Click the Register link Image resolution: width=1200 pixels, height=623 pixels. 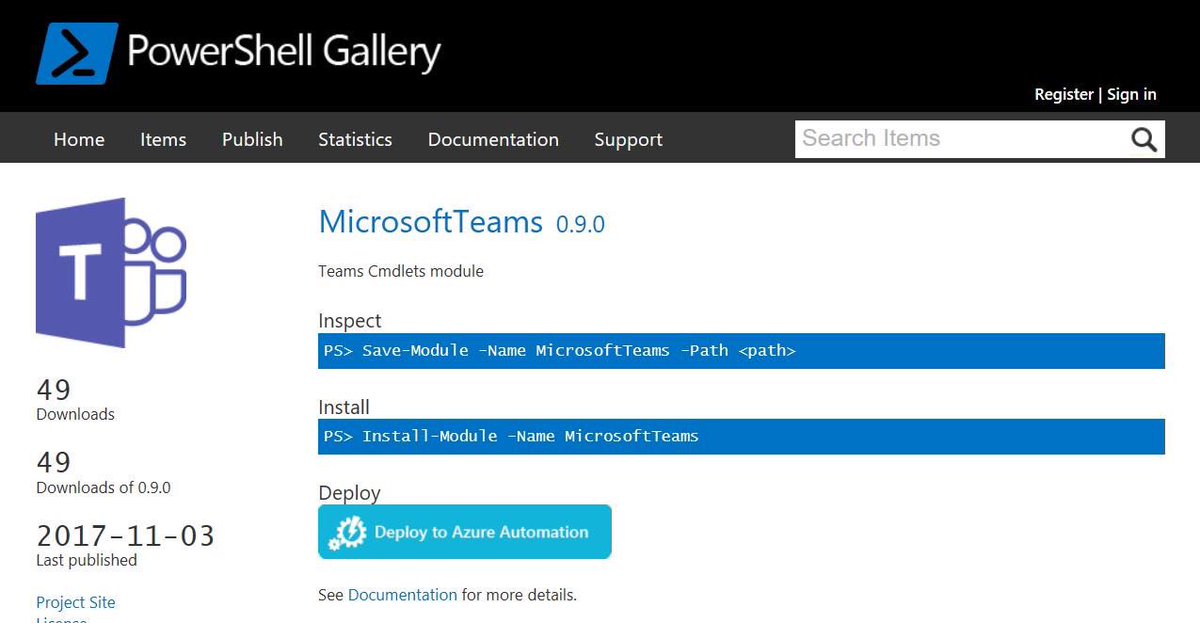coord(1064,94)
